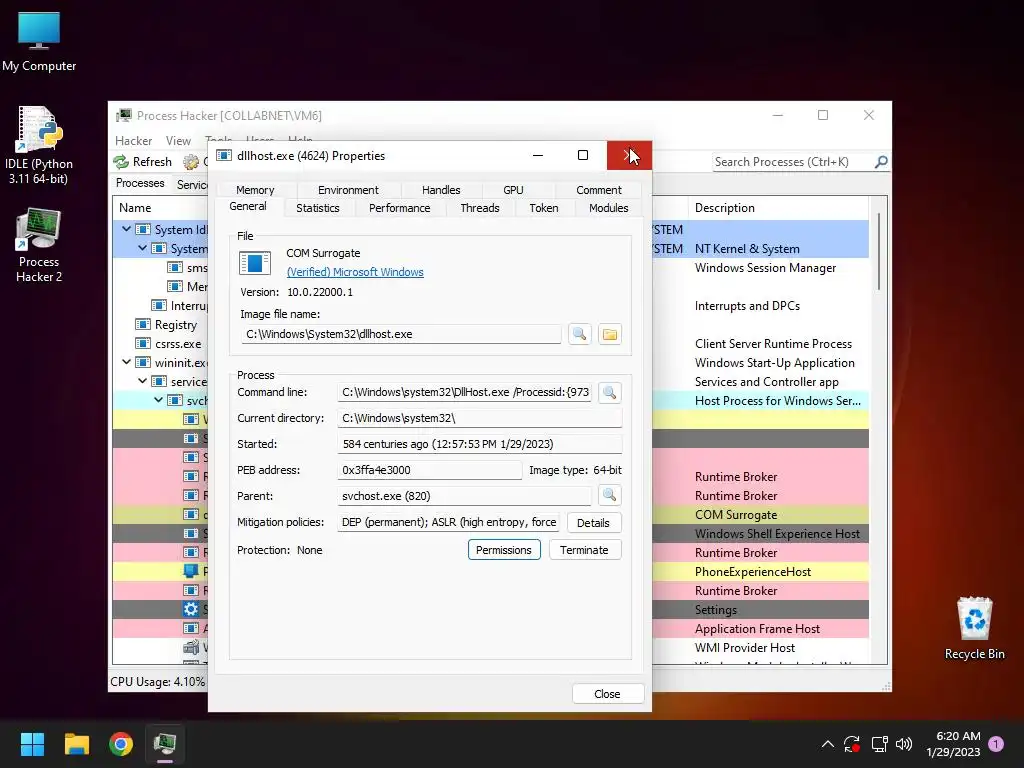1024x768 pixels.
Task: Launch Google Chrome from the taskbar
Action: point(121,744)
